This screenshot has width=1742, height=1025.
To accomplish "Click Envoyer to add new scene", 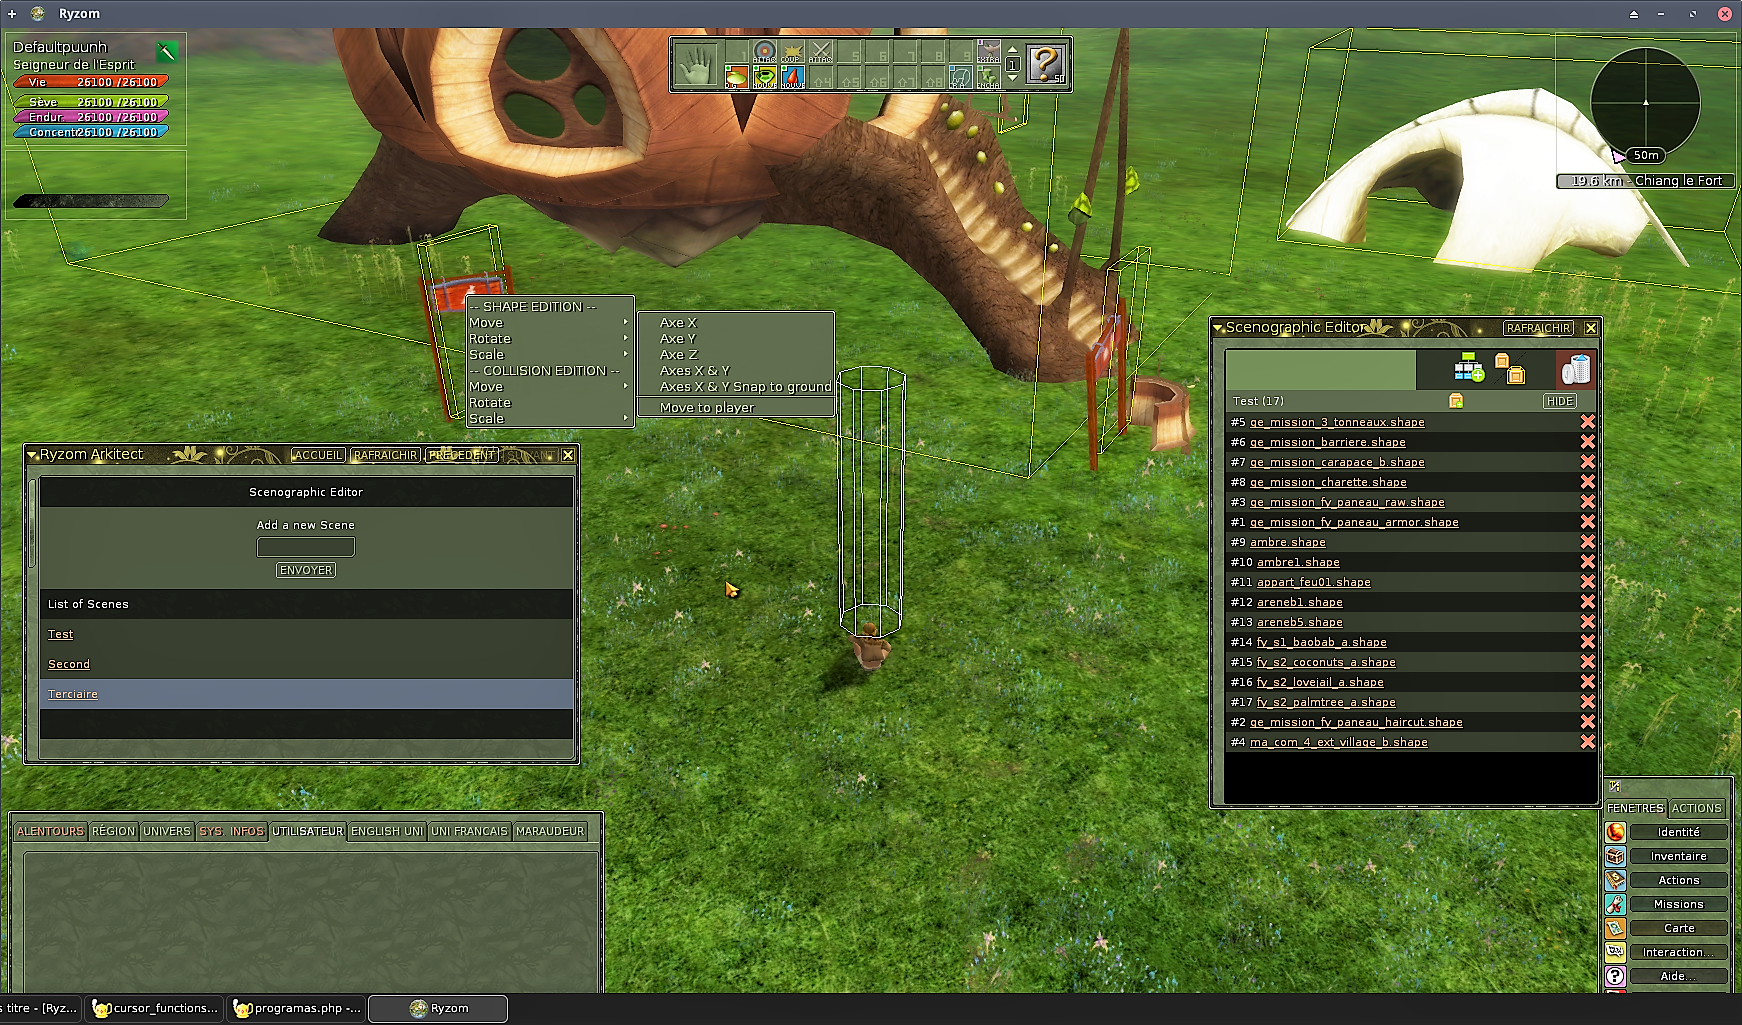I will tap(306, 570).
